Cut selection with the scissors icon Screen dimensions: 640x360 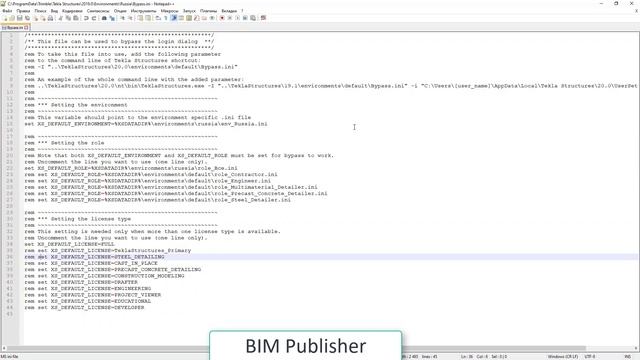[60, 18]
